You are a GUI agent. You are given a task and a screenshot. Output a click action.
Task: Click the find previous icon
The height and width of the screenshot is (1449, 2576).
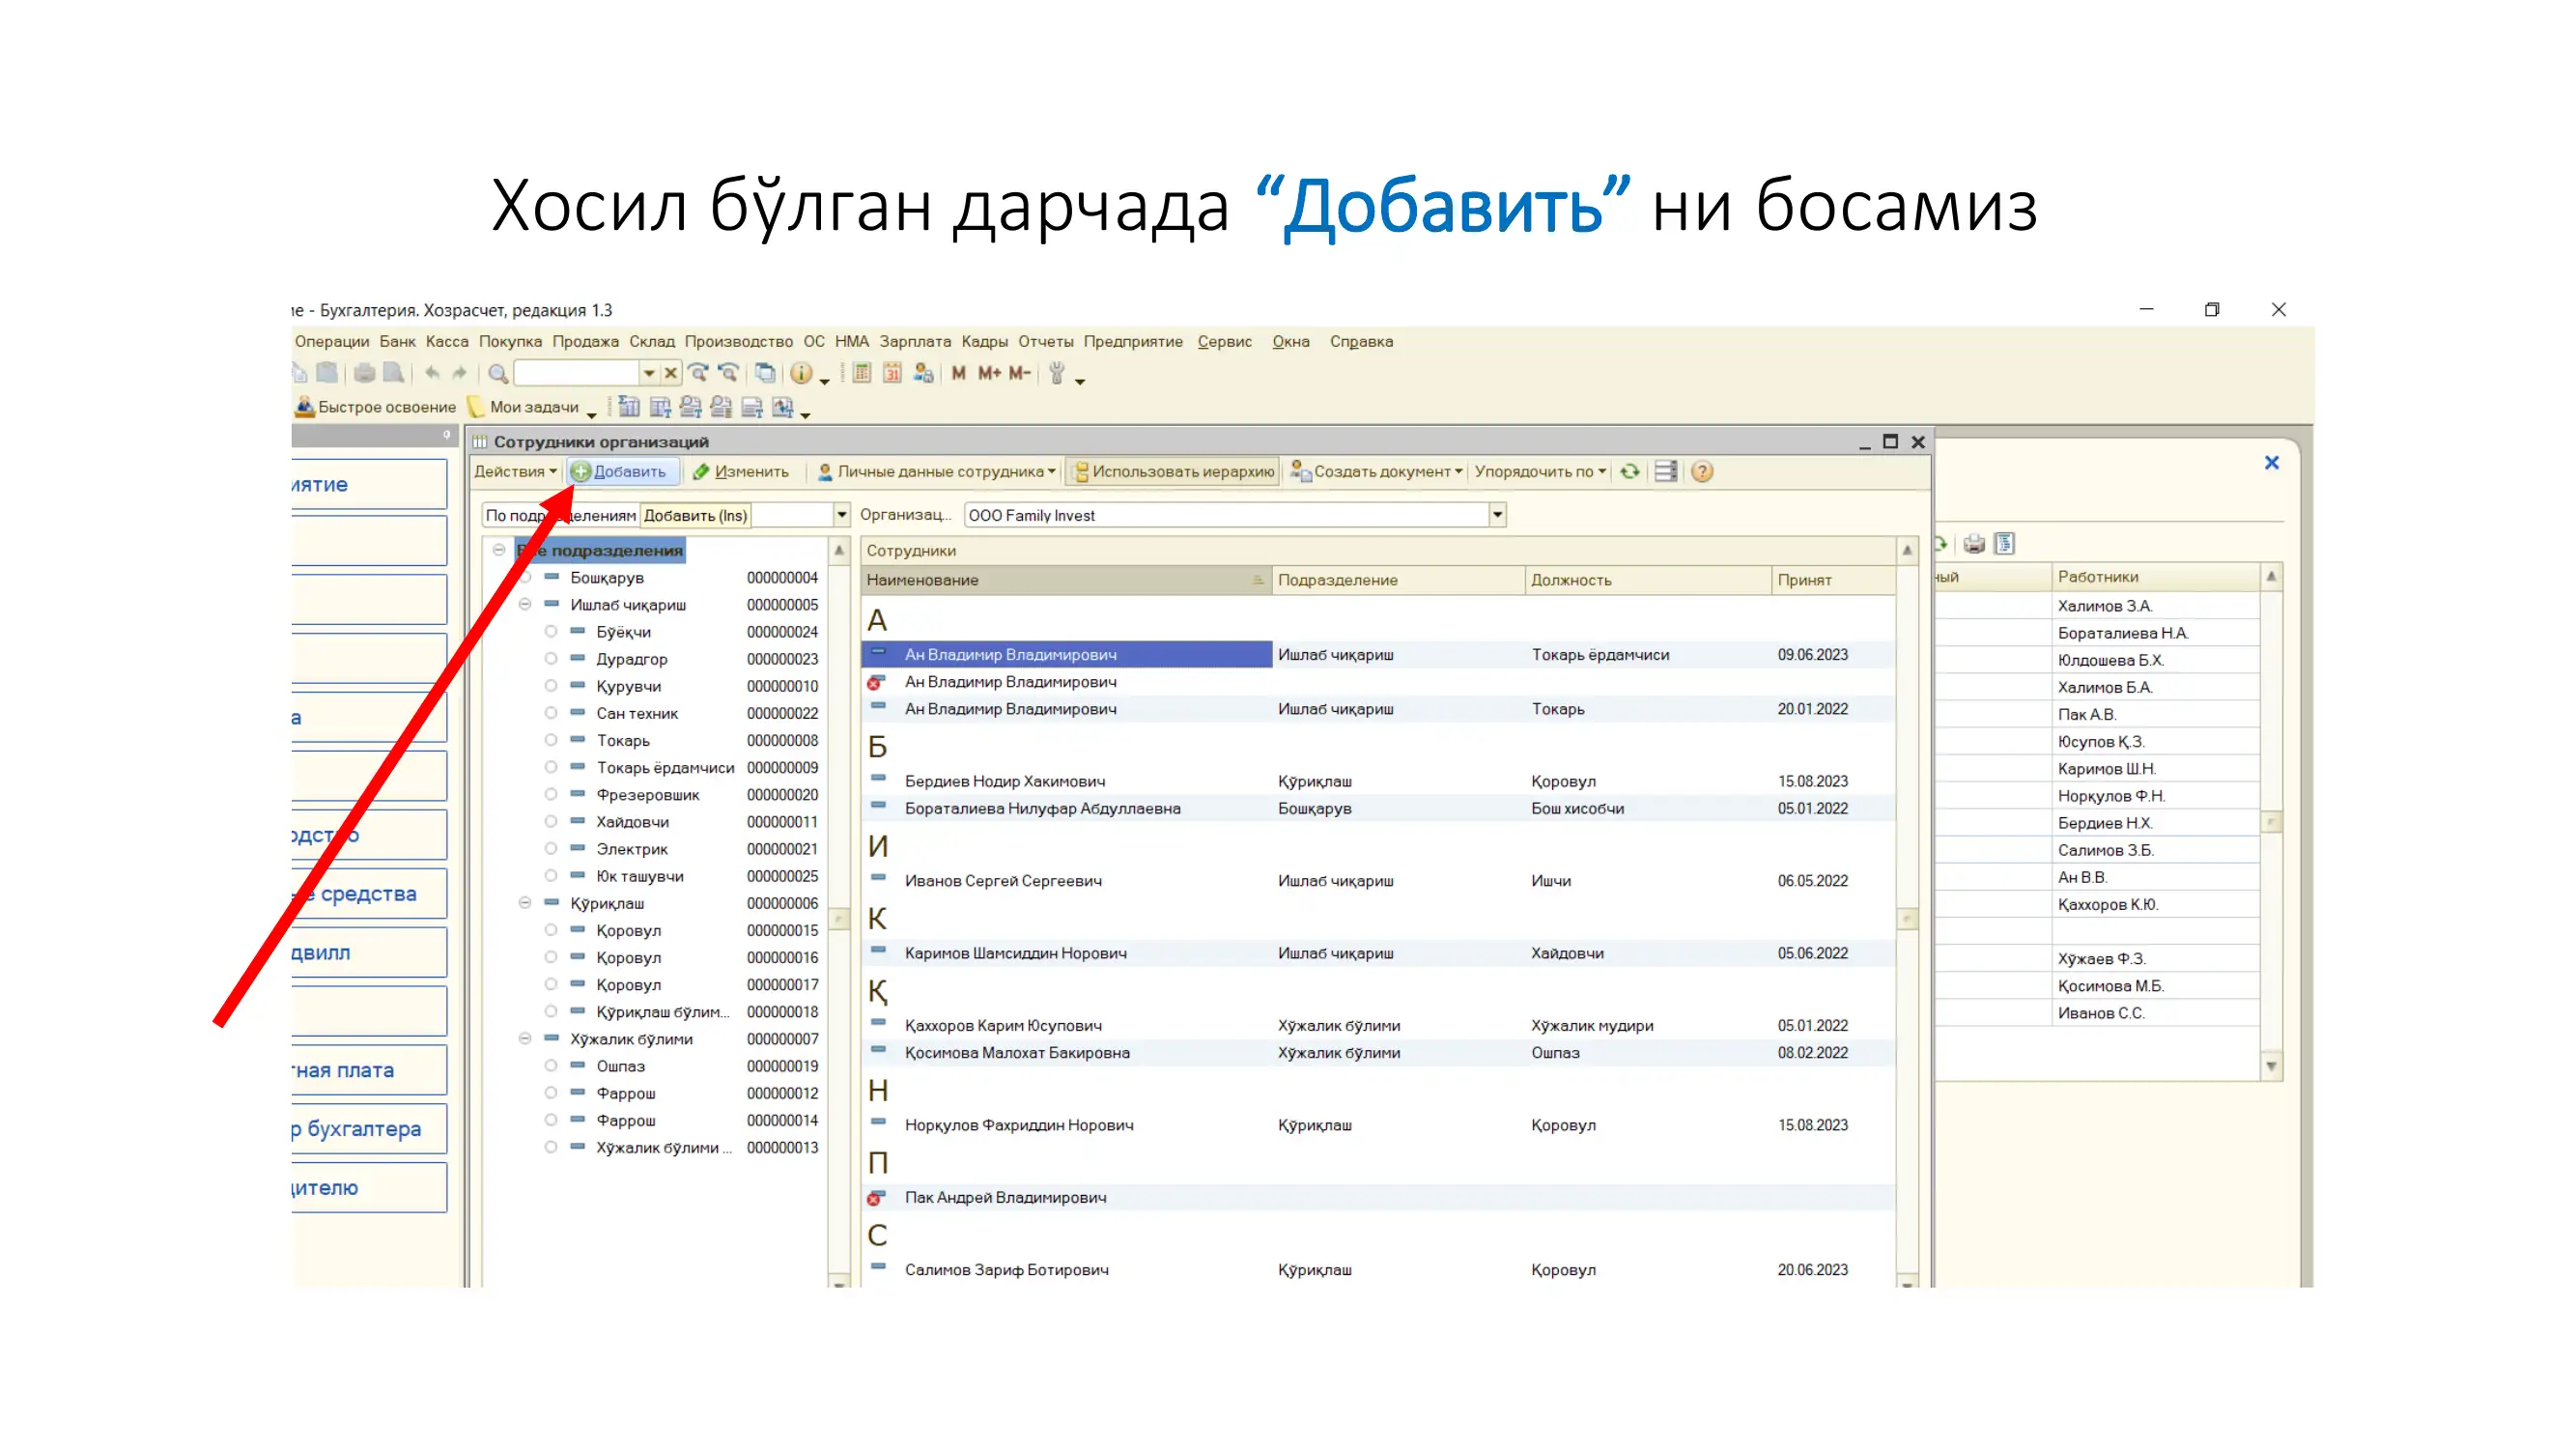tap(728, 374)
